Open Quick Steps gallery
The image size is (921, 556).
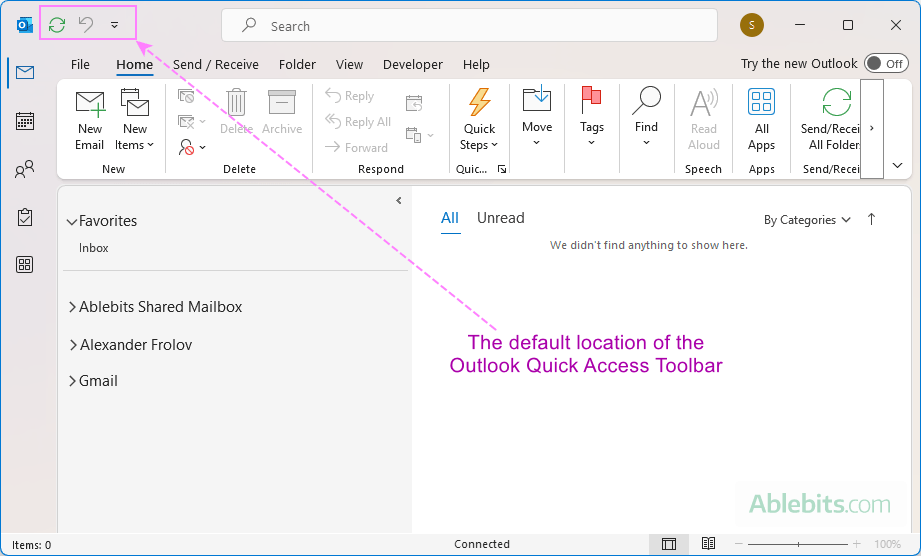pyautogui.click(x=479, y=120)
